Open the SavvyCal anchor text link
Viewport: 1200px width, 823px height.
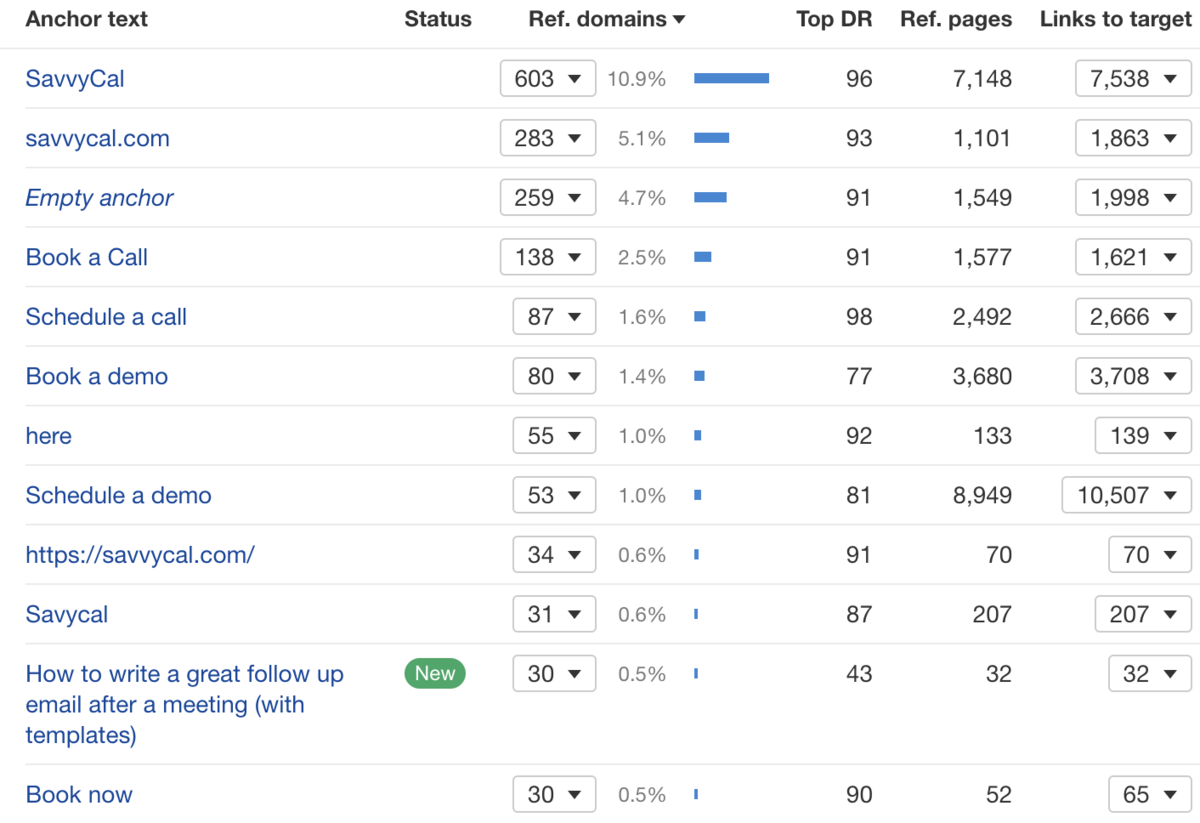pyautogui.click(x=75, y=79)
